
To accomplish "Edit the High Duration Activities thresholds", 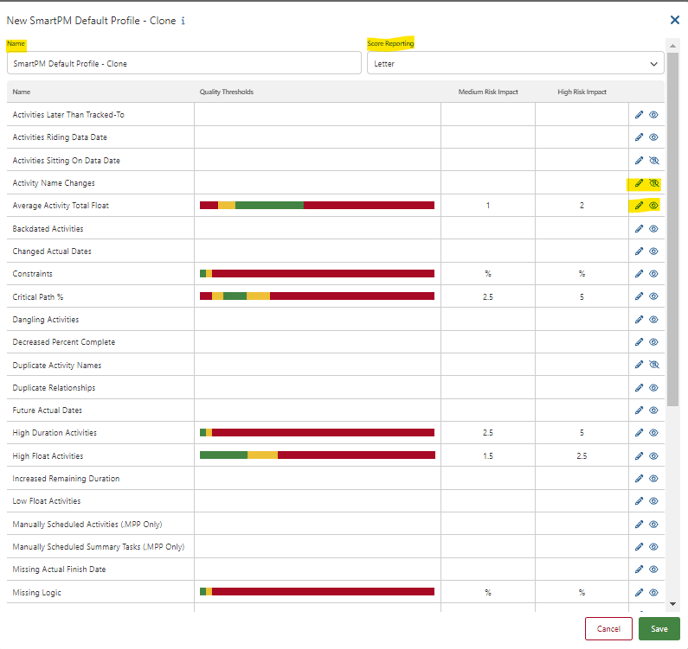I will [x=639, y=433].
